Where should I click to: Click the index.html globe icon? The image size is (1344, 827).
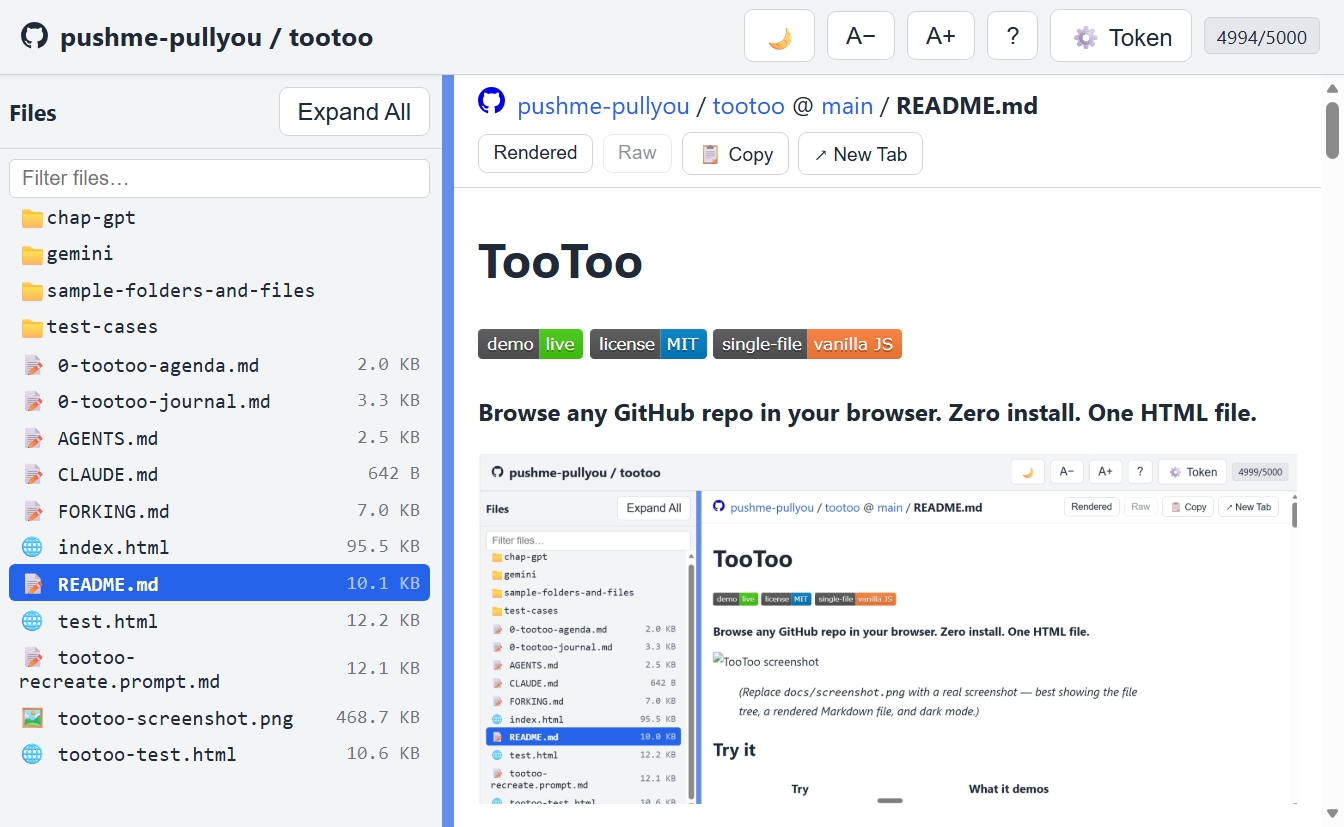33,547
